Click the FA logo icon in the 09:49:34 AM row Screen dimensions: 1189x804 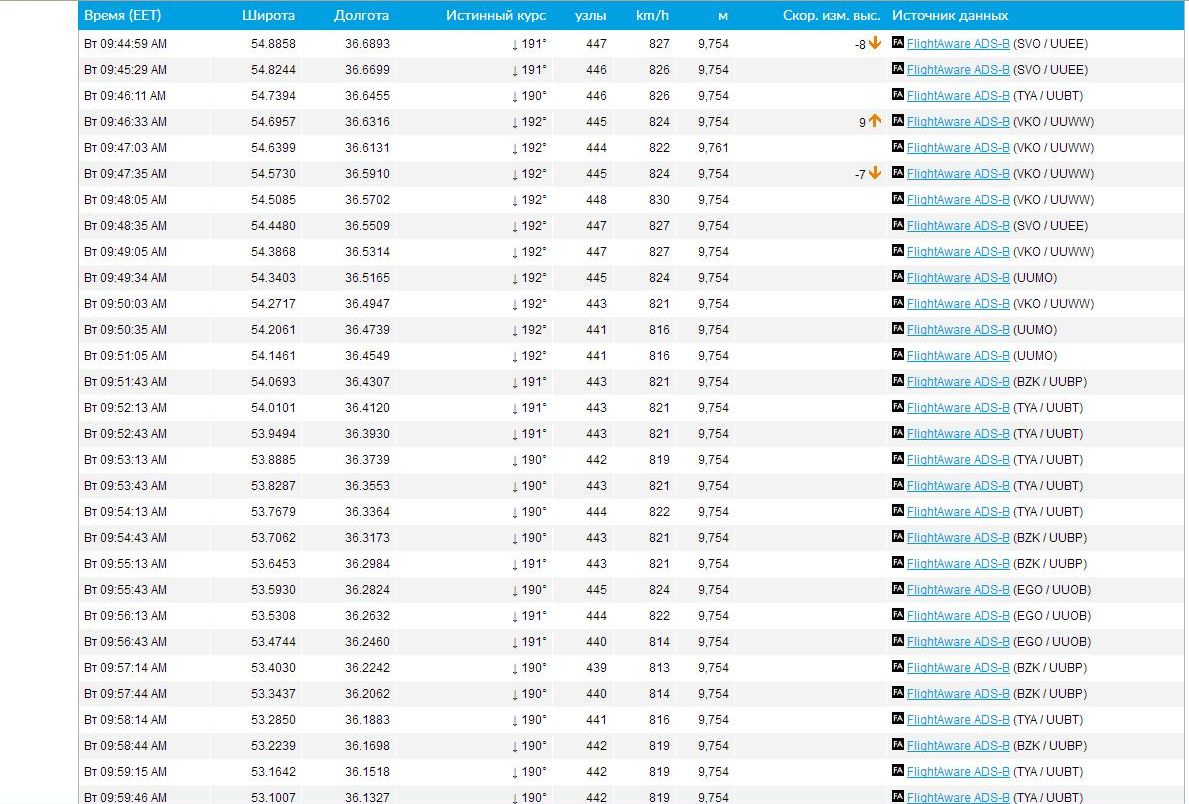(897, 277)
